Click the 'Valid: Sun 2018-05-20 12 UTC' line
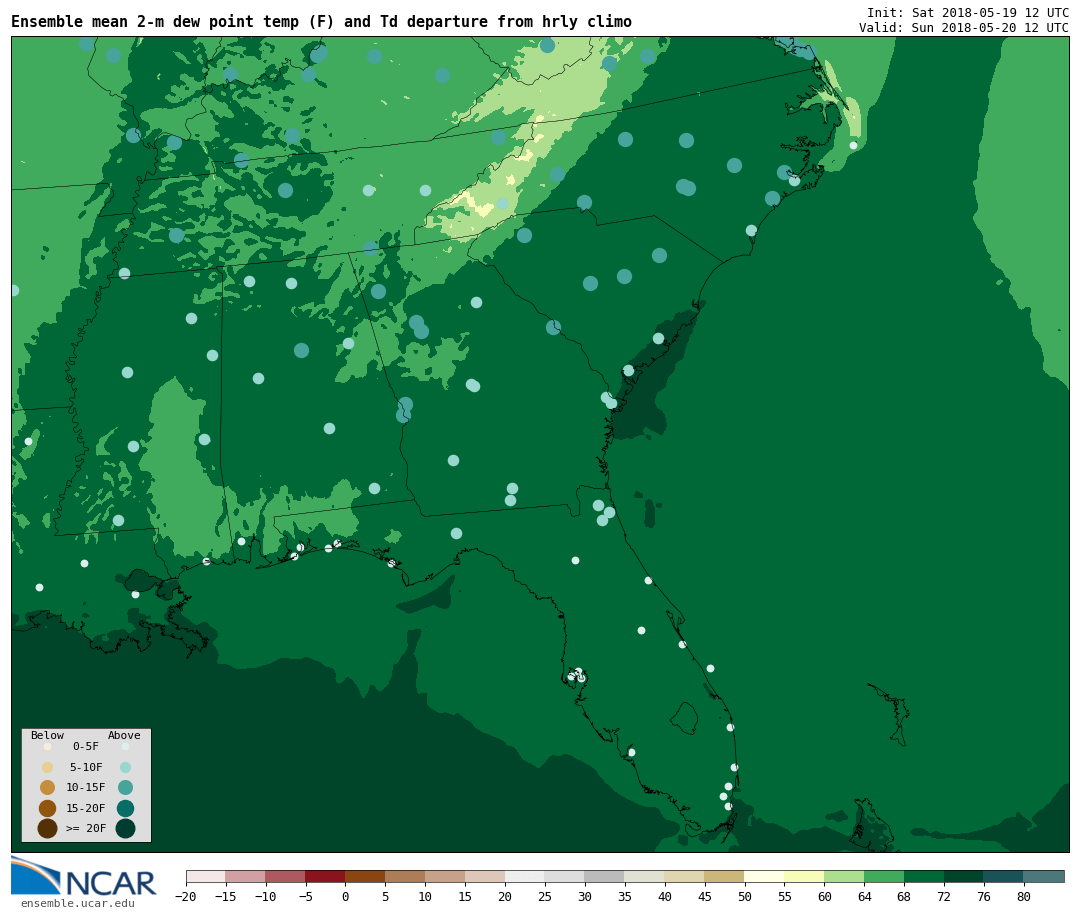The width and height of the screenshot is (1080, 915). [x=964, y=28]
